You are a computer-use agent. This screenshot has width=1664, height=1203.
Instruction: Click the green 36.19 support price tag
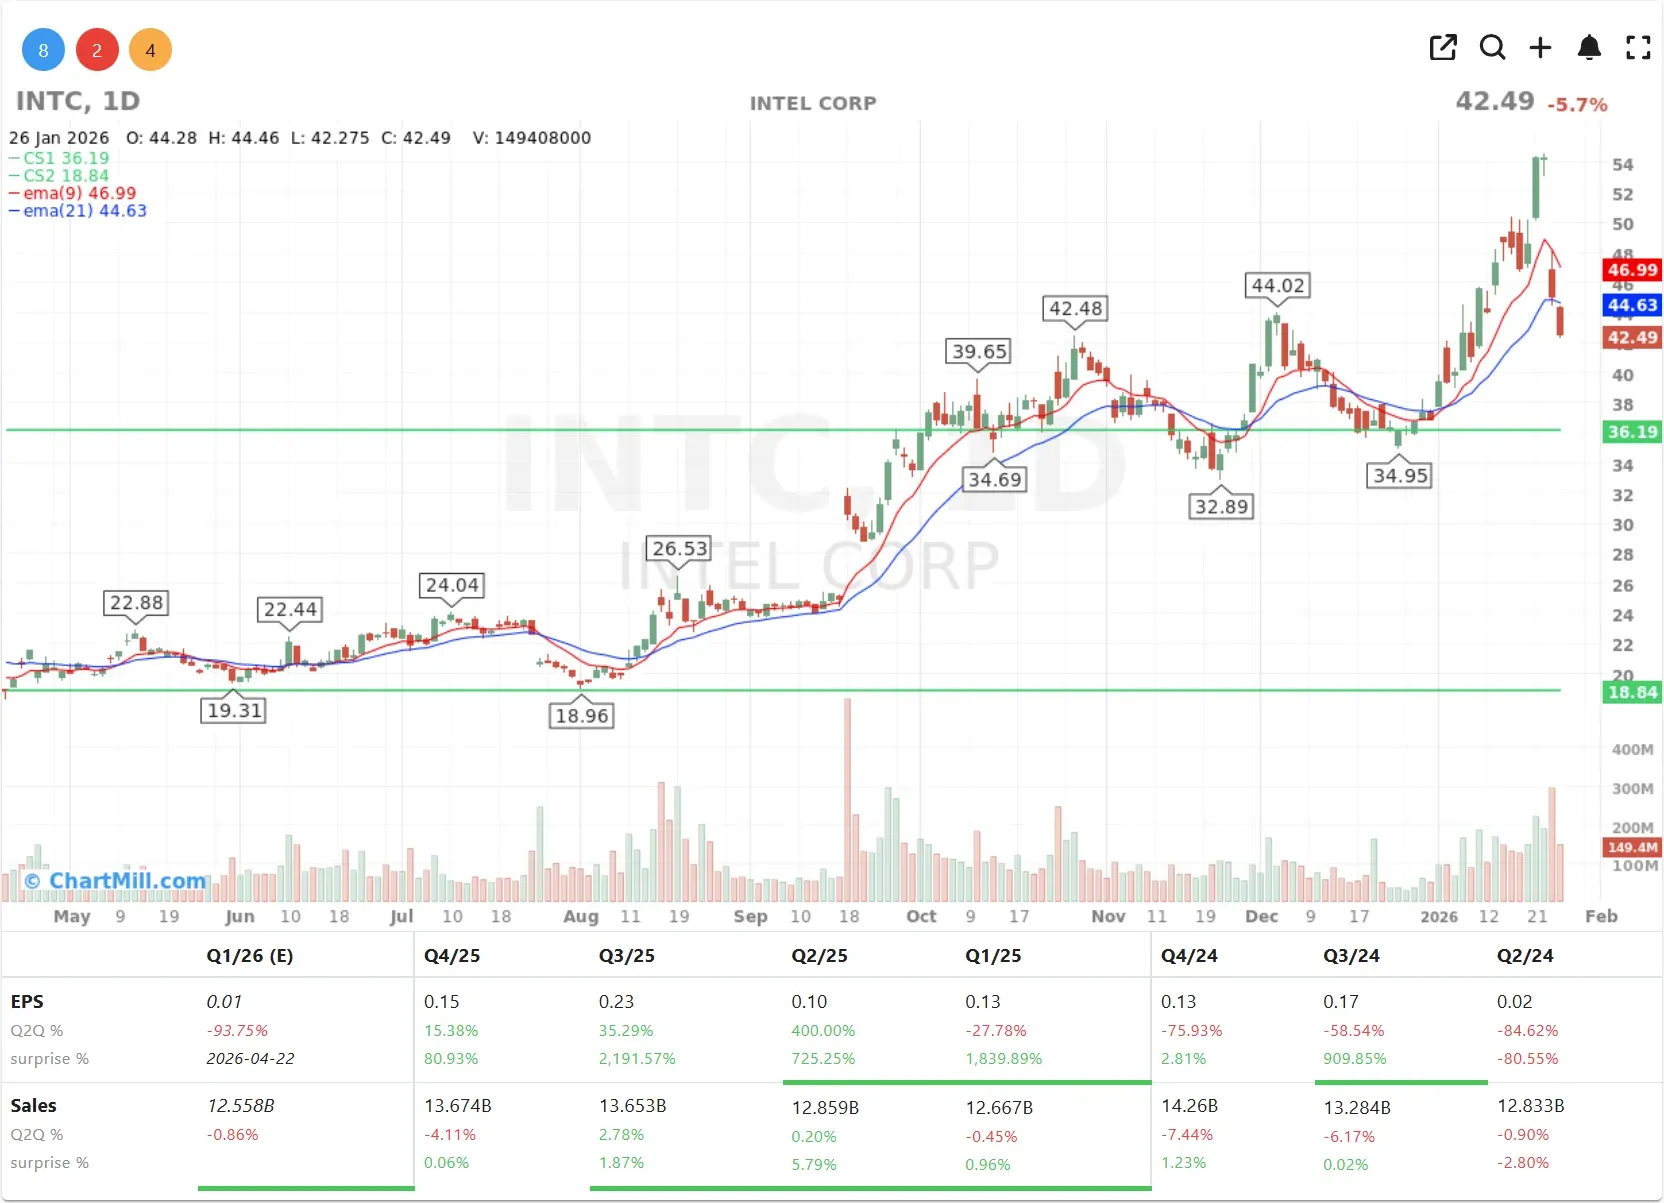tap(1632, 431)
